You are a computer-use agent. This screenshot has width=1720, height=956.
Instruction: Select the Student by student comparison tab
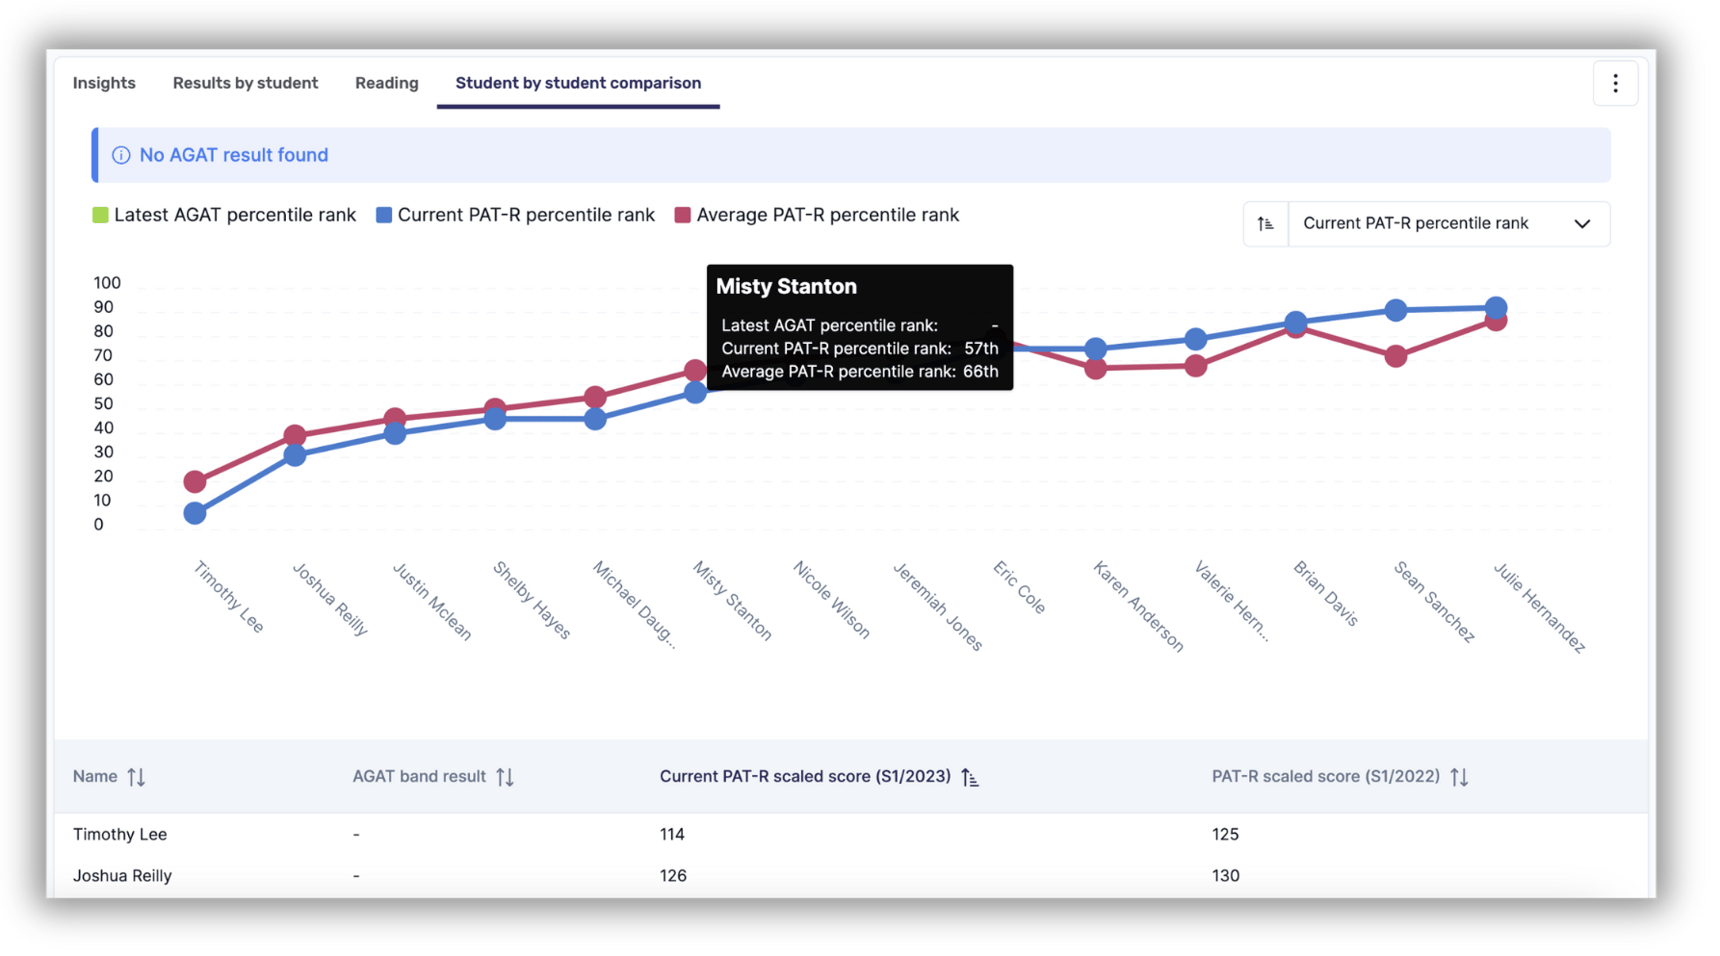point(577,83)
